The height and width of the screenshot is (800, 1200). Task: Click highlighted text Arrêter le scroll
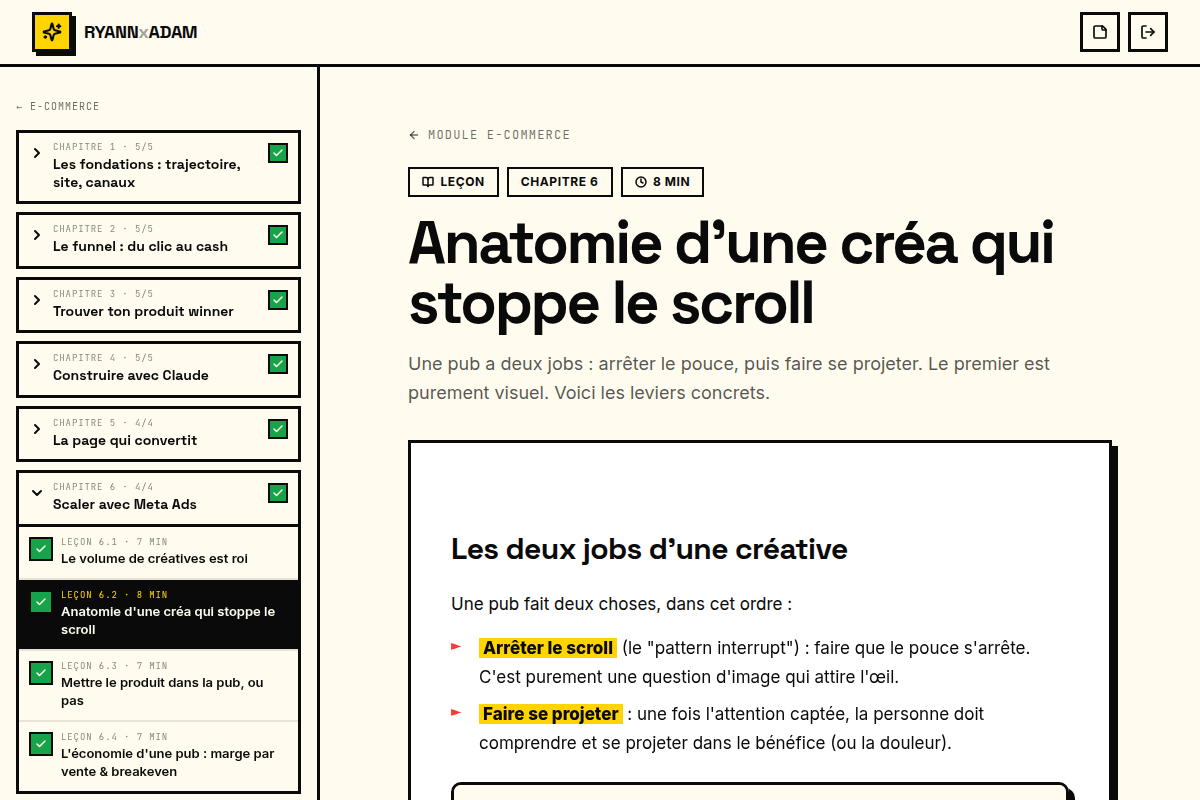coord(548,648)
